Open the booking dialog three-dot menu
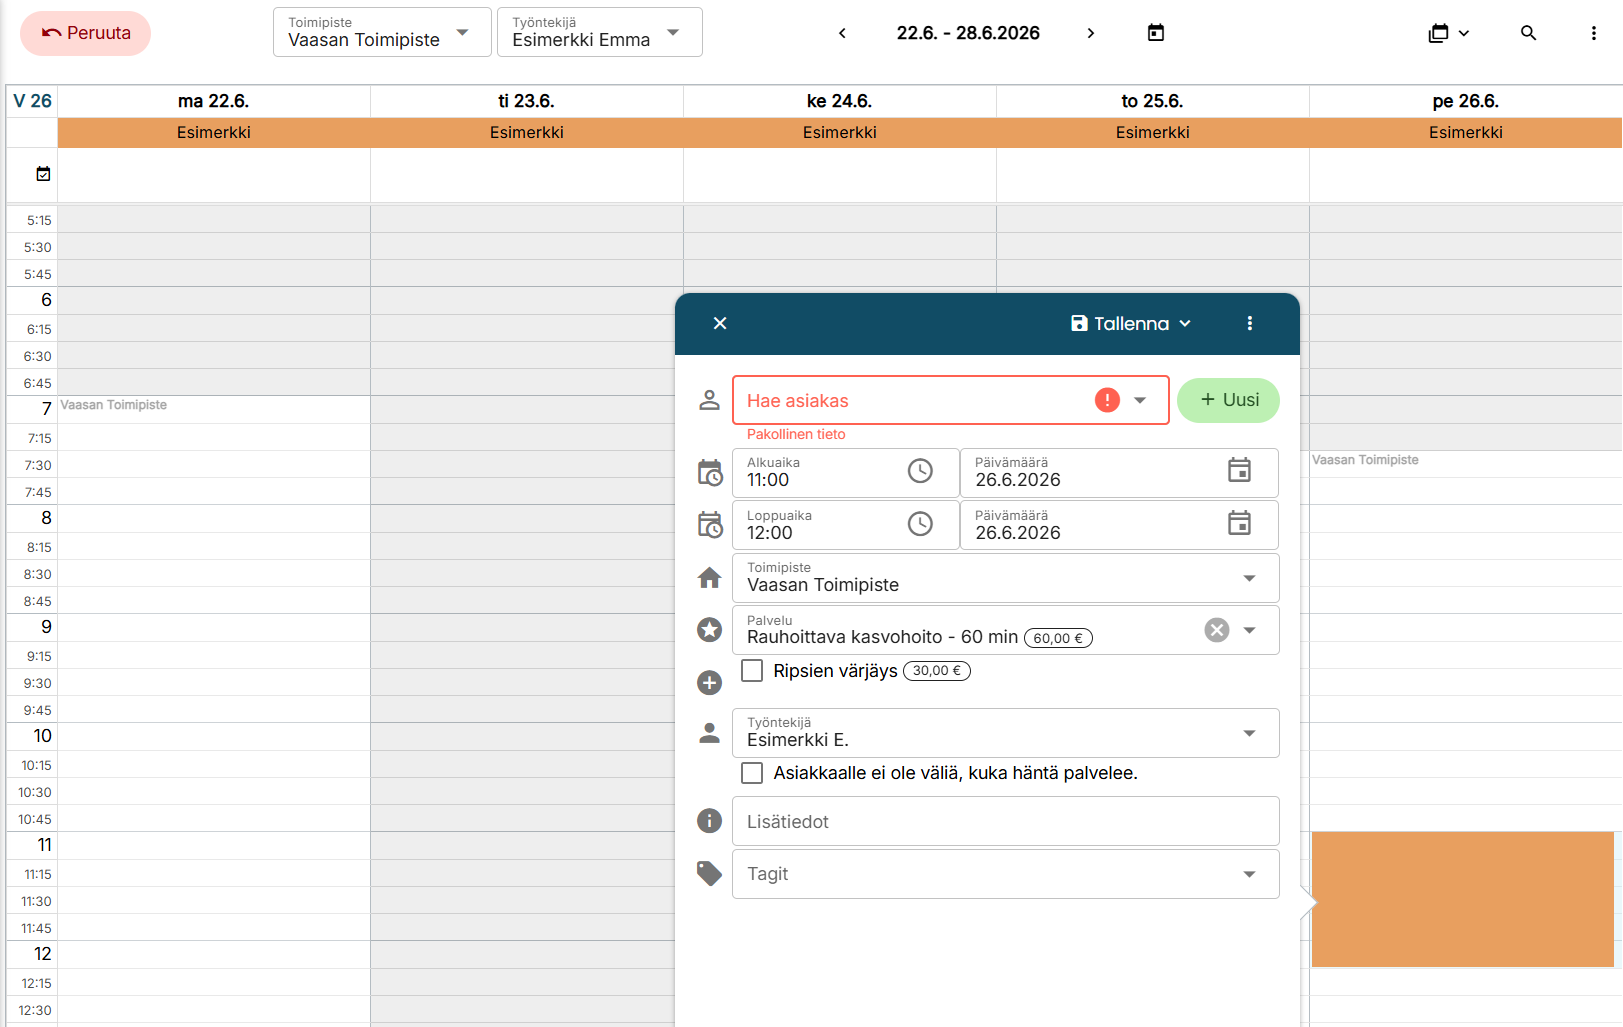 tap(1249, 323)
